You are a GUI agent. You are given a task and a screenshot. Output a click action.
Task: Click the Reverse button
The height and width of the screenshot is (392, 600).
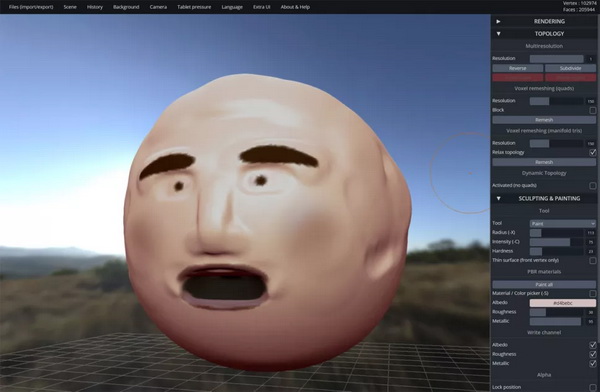pyautogui.click(x=517, y=68)
